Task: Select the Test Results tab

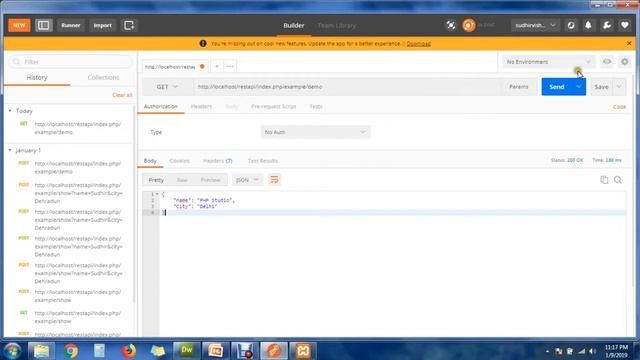Action: click(x=262, y=161)
